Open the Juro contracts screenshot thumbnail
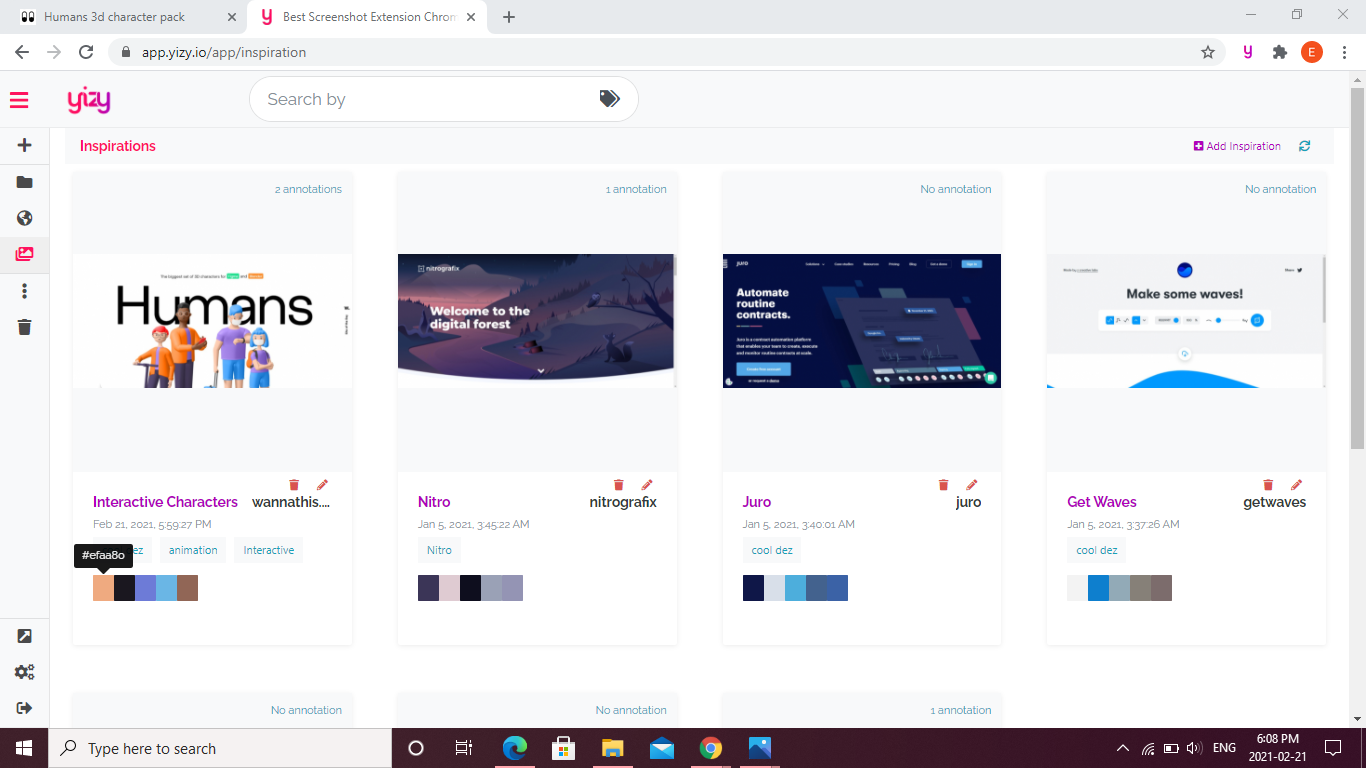Screen dimensions: 1366x768 point(862,321)
